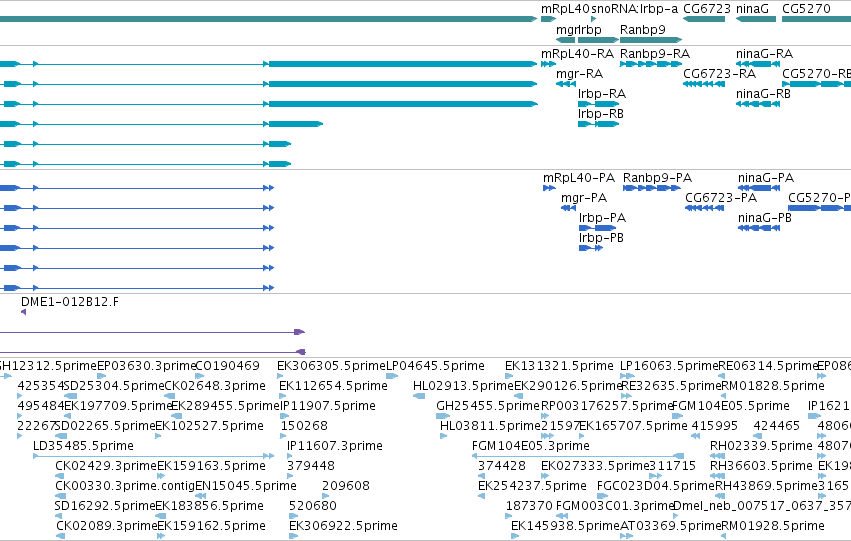
Task: Select the EK027333.5prime EST
Action: [x=544, y=476]
